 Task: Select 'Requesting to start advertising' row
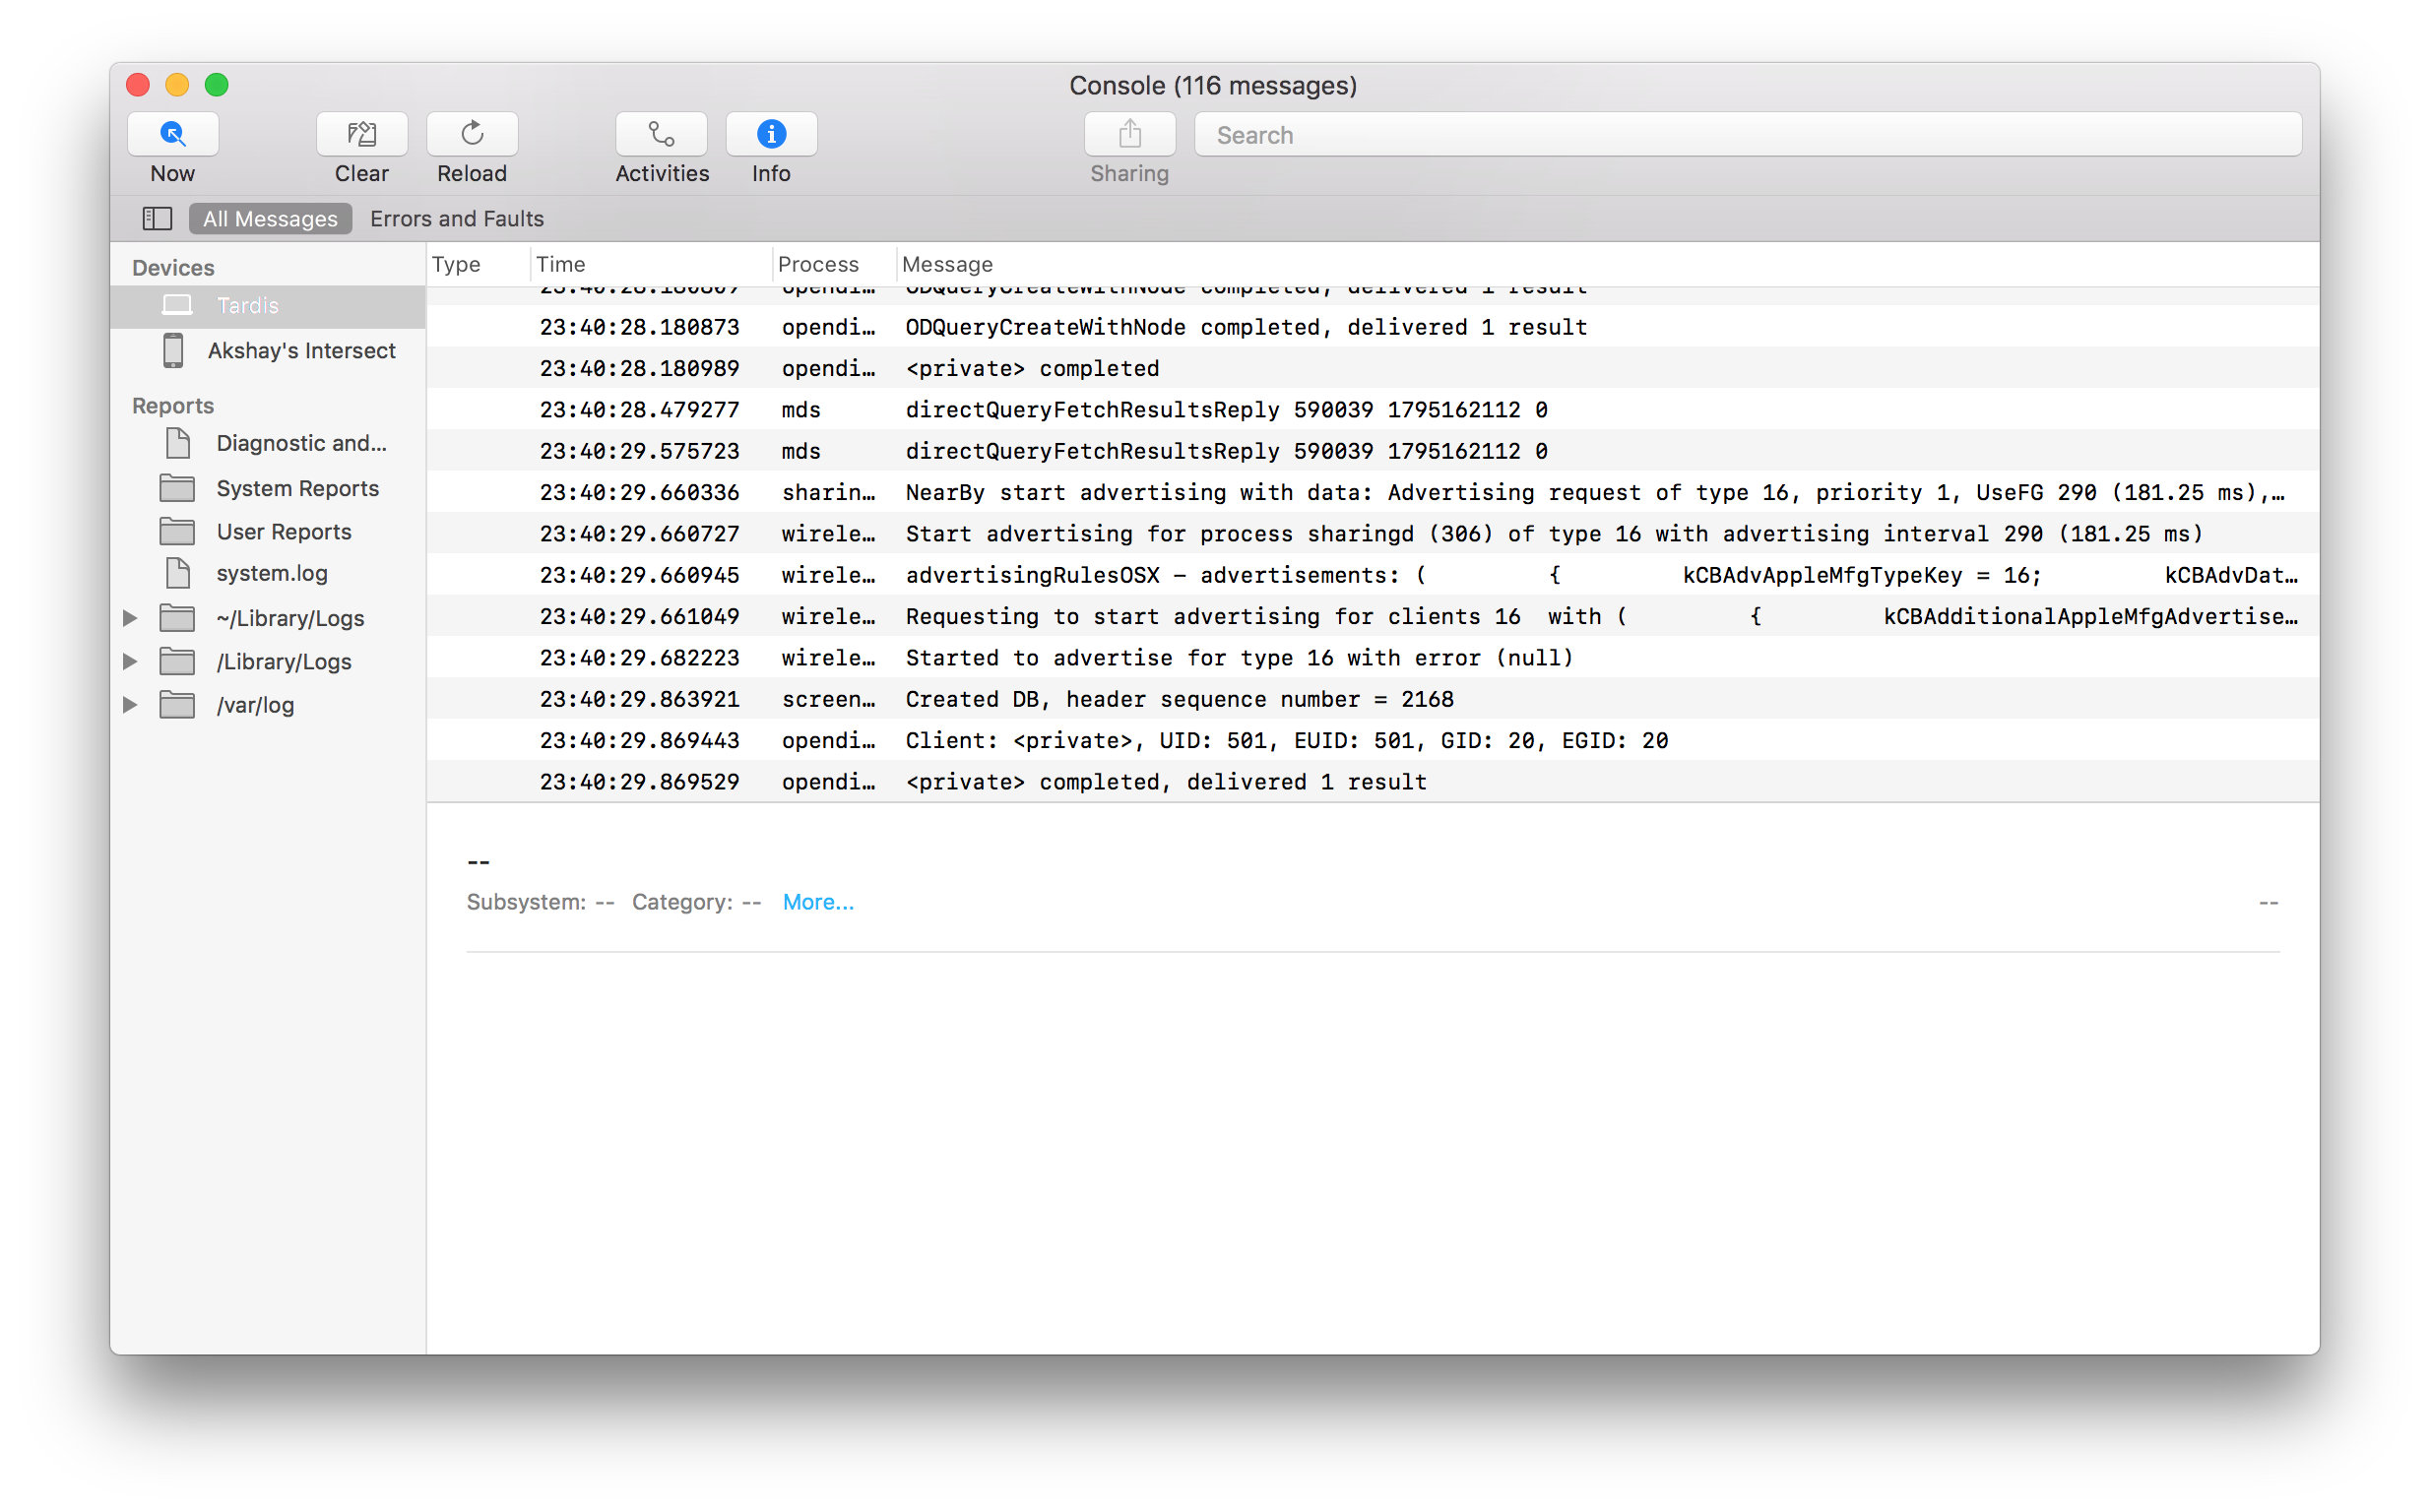pos(1372,617)
